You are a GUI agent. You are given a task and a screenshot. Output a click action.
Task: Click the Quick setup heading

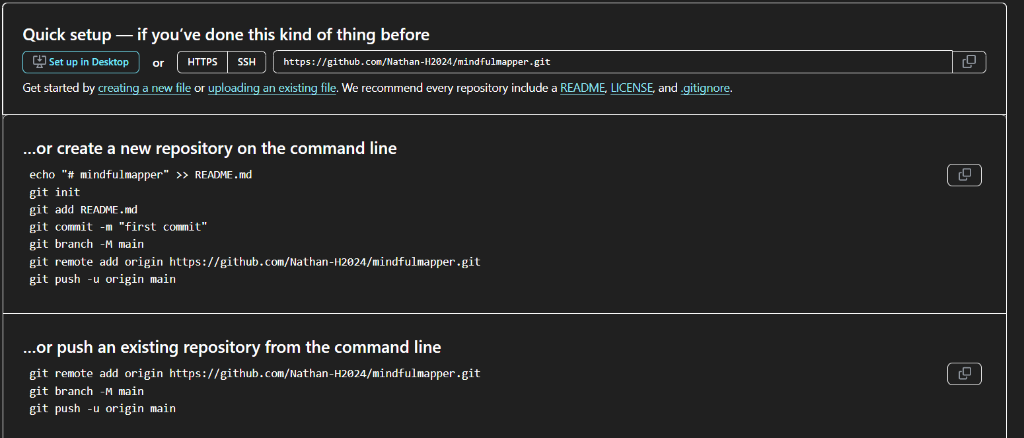pyautogui.click(x=226, y=35)
